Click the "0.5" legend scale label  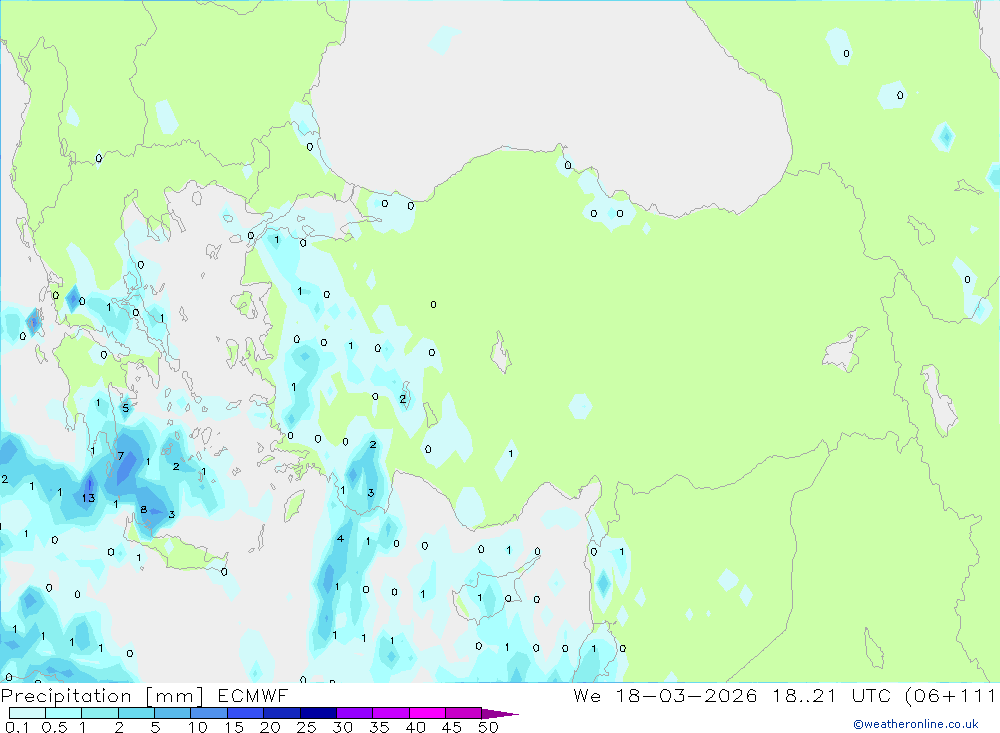(x=54, y=727)
